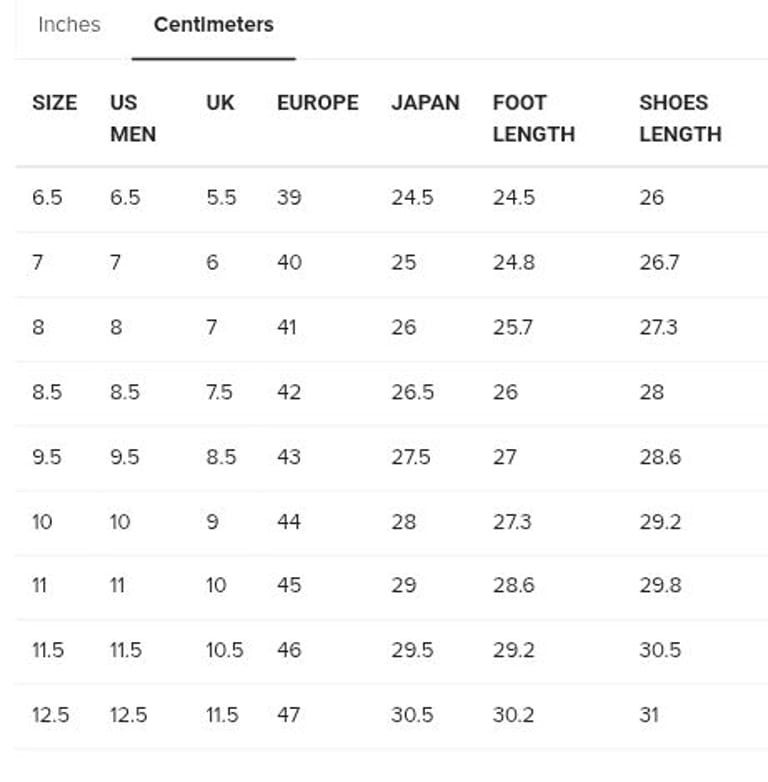Image resolution: width=768 pixels, height=782 pixels.
Task: Click Europe size 39 cell
Action: (289, 197)
